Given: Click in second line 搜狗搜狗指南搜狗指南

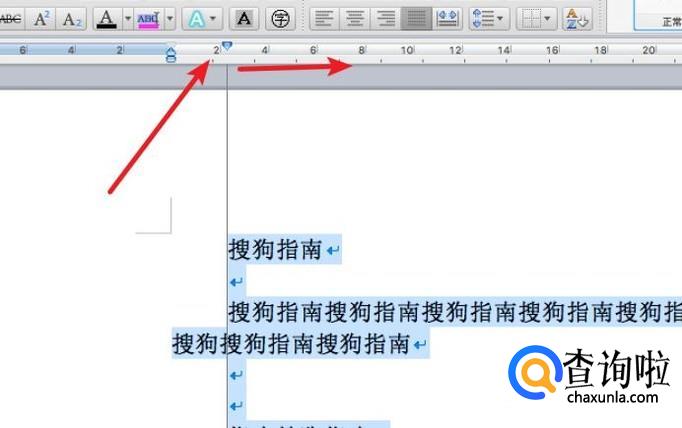Looking at the screenshot, I should [x=291, y=344].
